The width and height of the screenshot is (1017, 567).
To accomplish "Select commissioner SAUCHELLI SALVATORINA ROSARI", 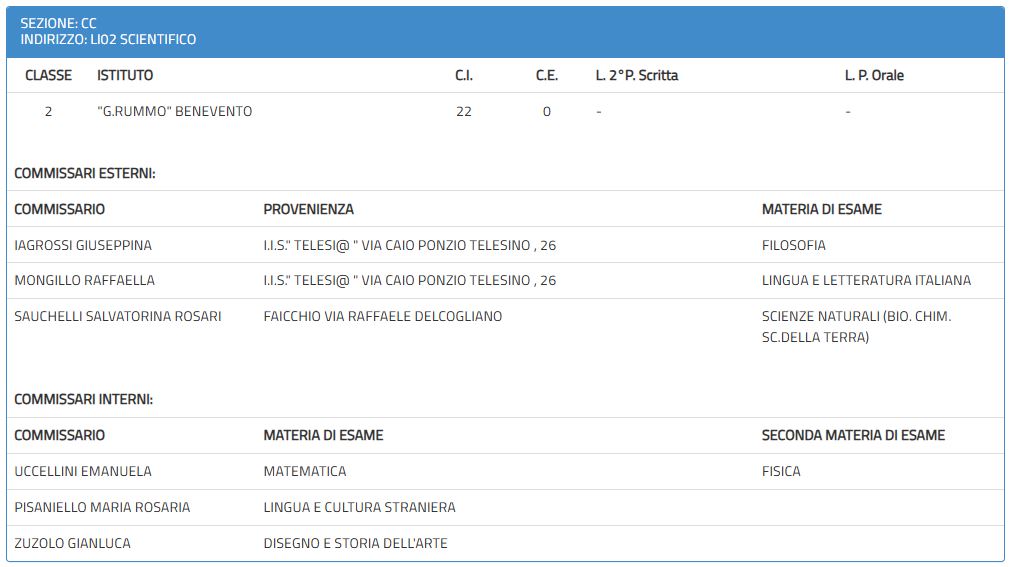I will pos(118,317).
